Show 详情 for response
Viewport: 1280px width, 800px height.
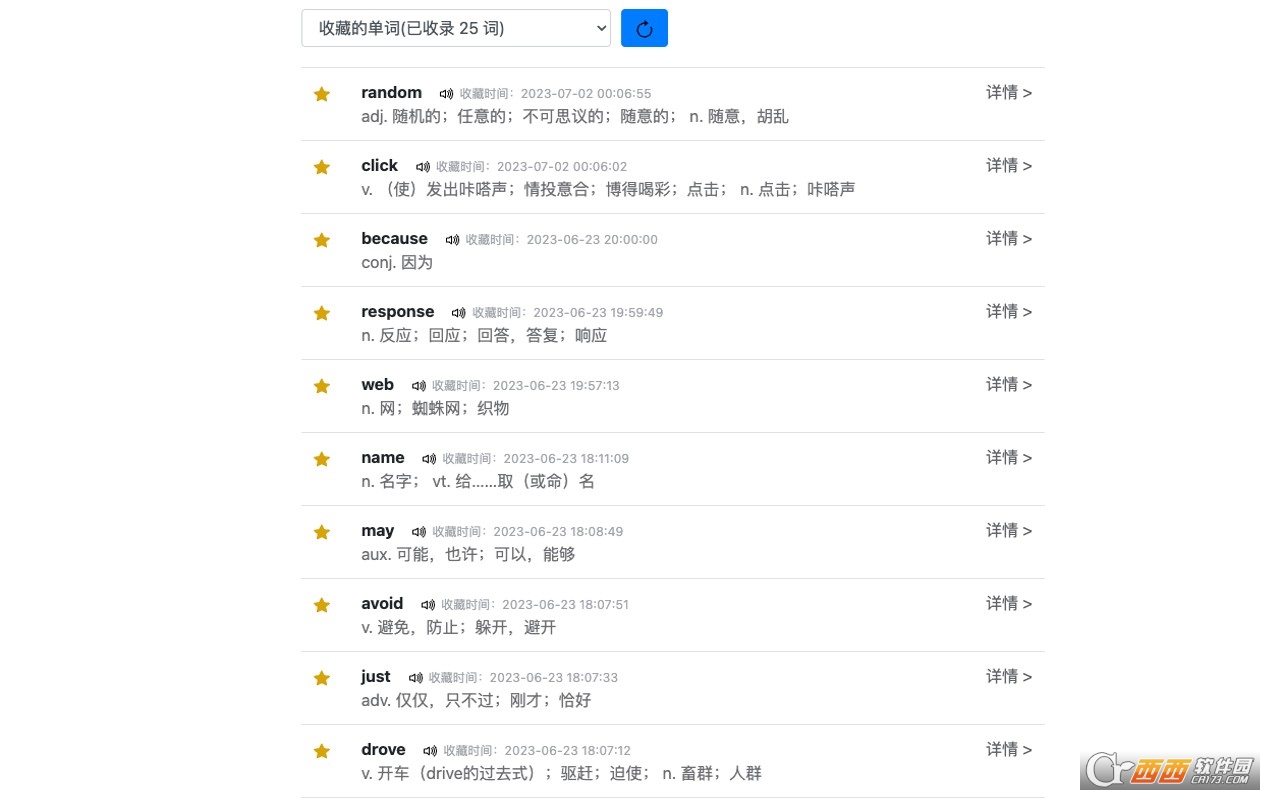(1009, 311)
